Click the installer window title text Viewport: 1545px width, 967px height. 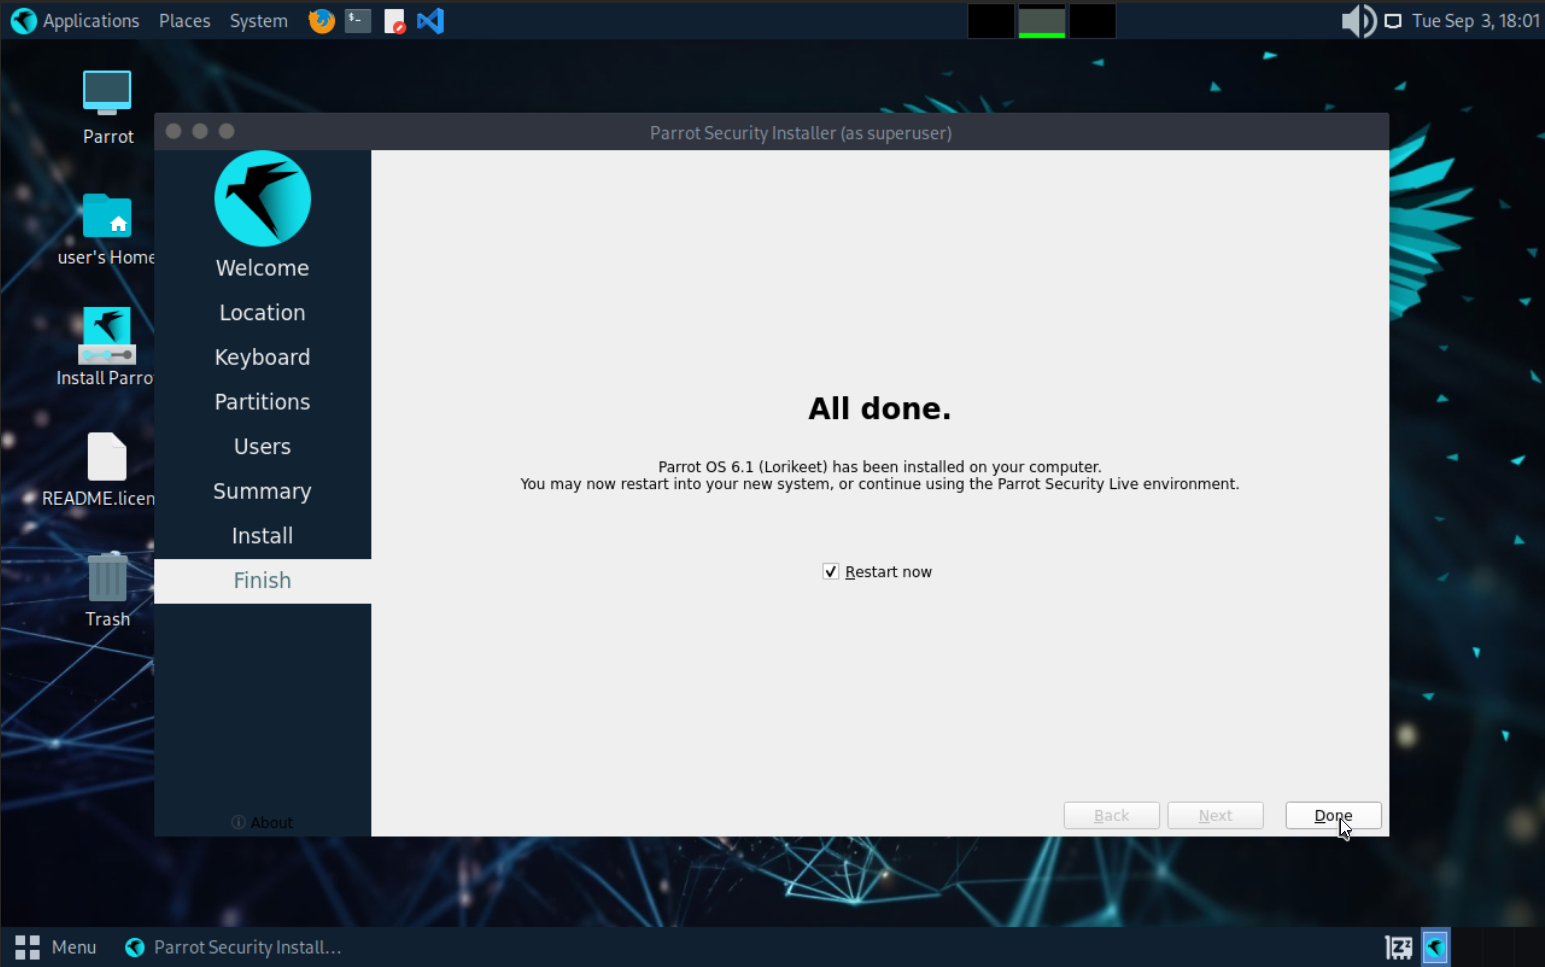tap(801, 133)
